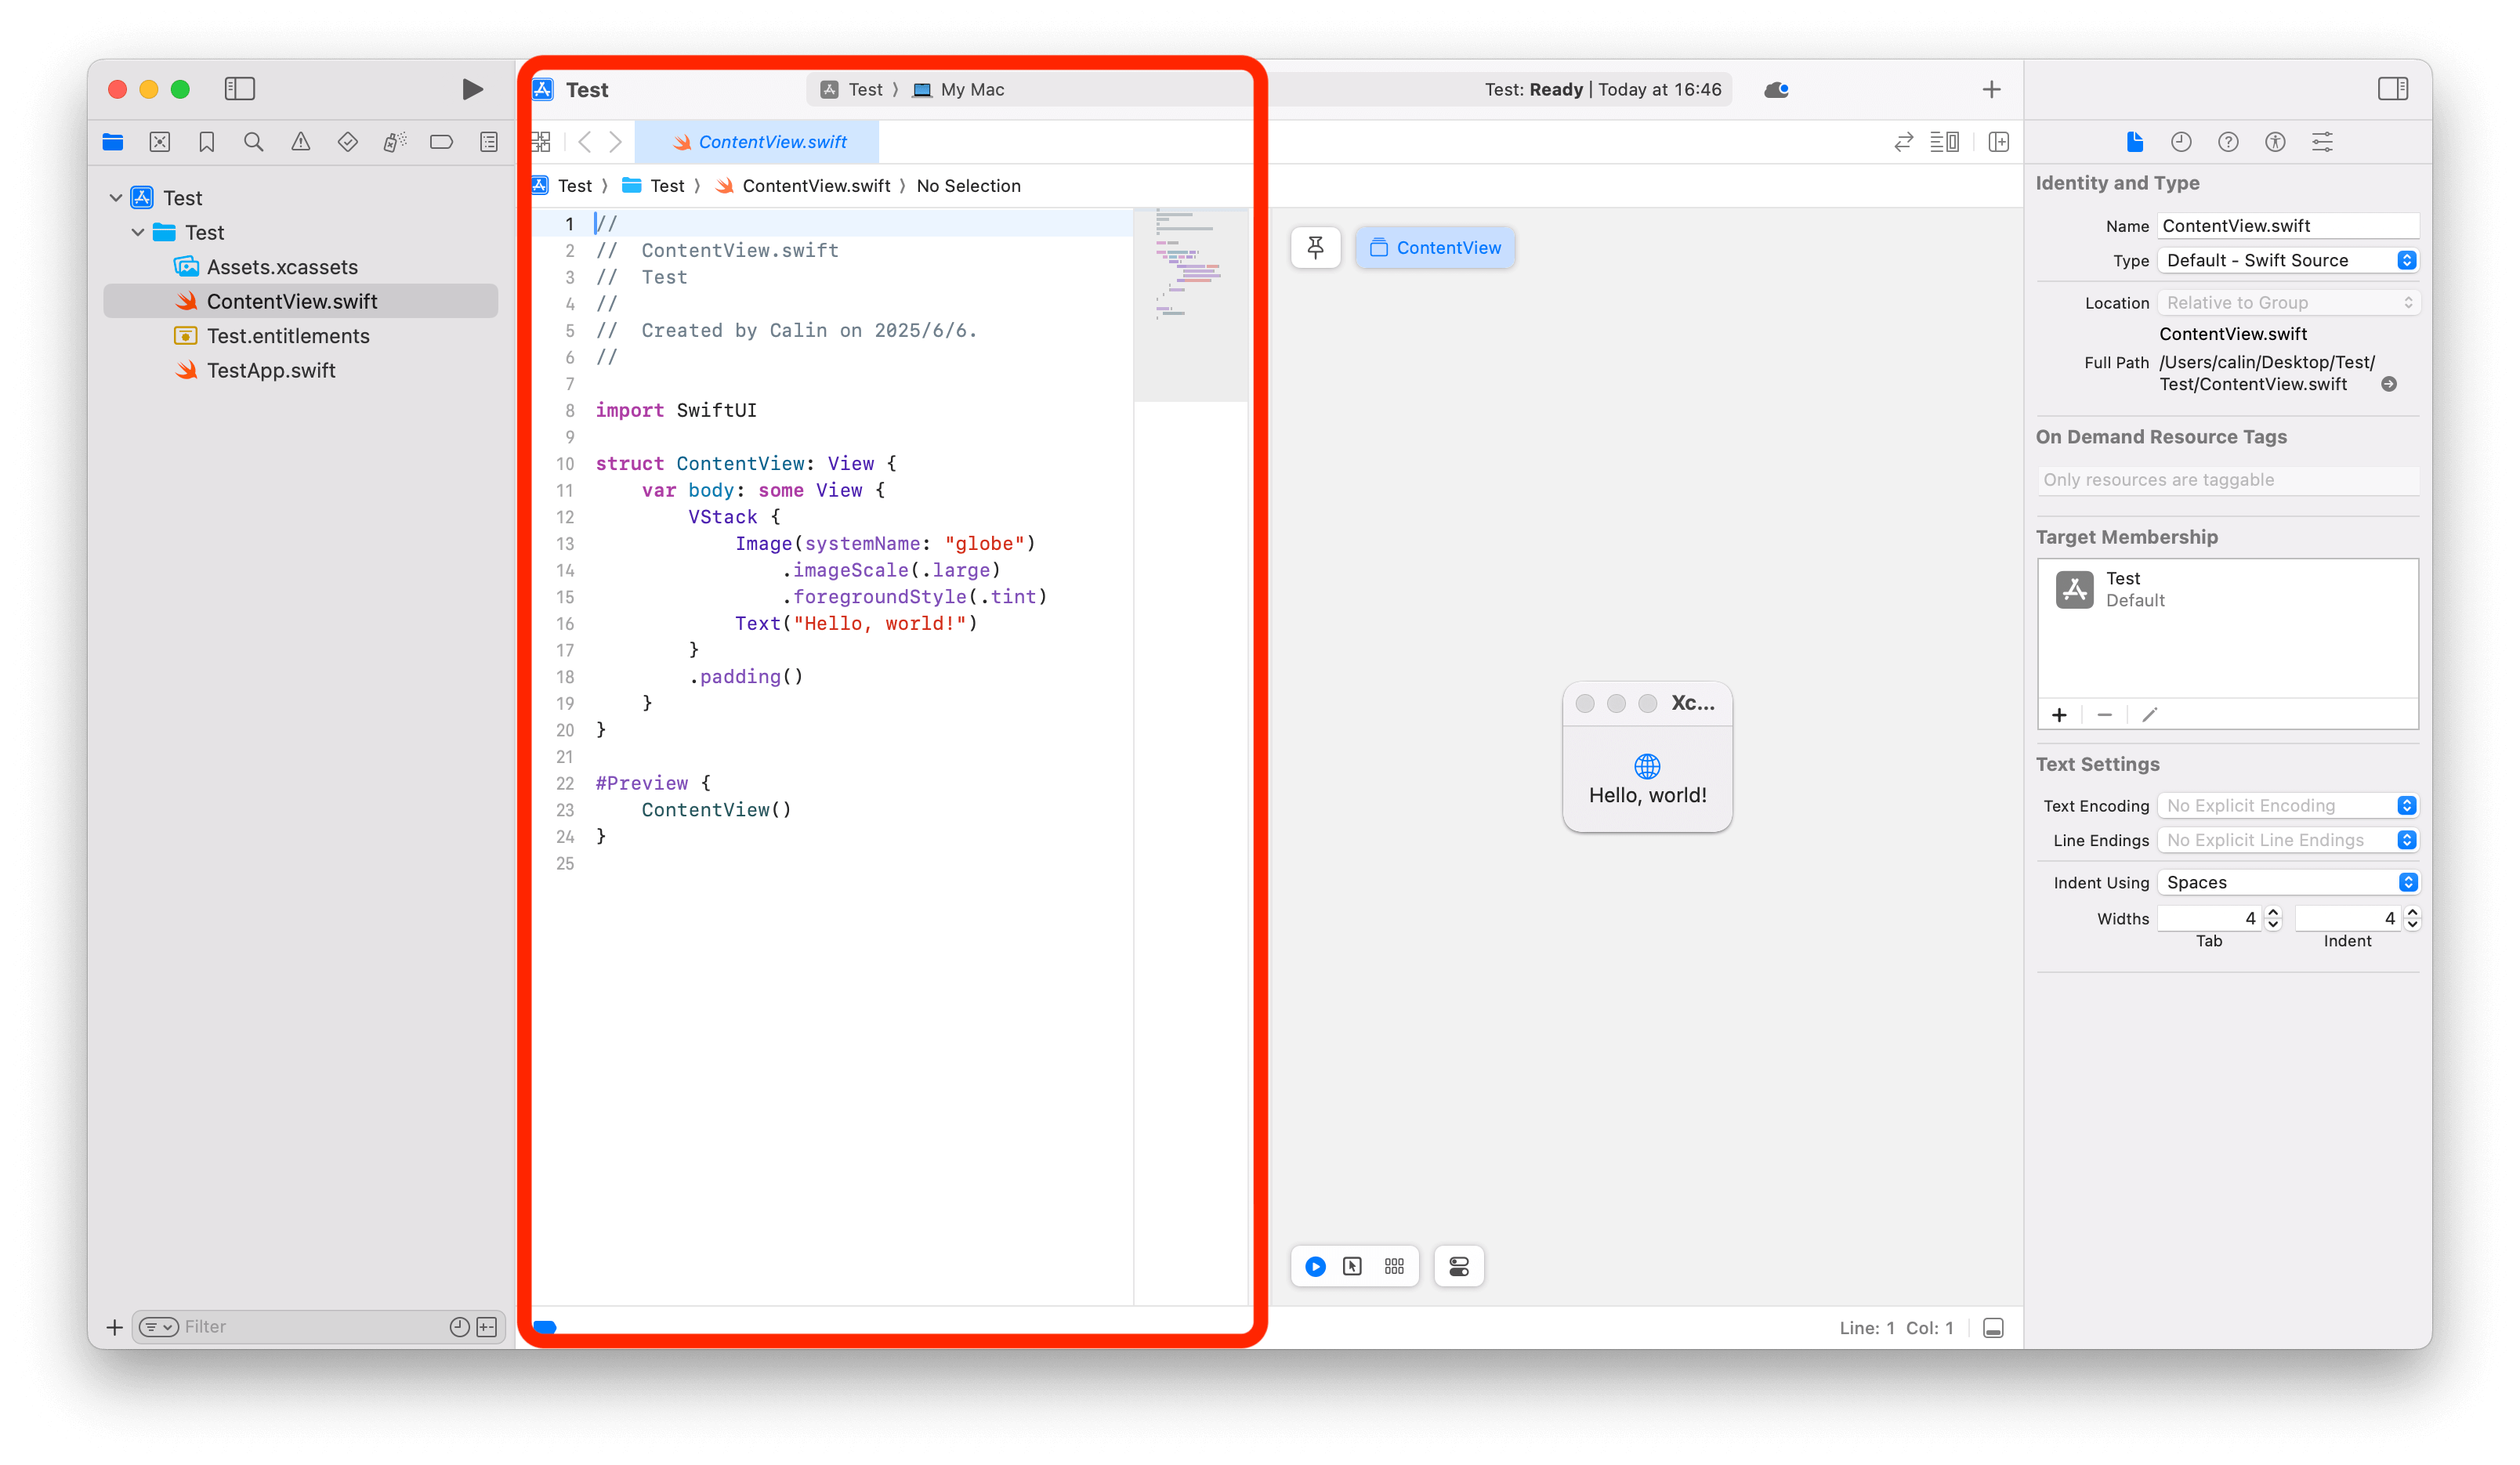
Task: Open the related items grid menu
Action: [x=541, y=142]
